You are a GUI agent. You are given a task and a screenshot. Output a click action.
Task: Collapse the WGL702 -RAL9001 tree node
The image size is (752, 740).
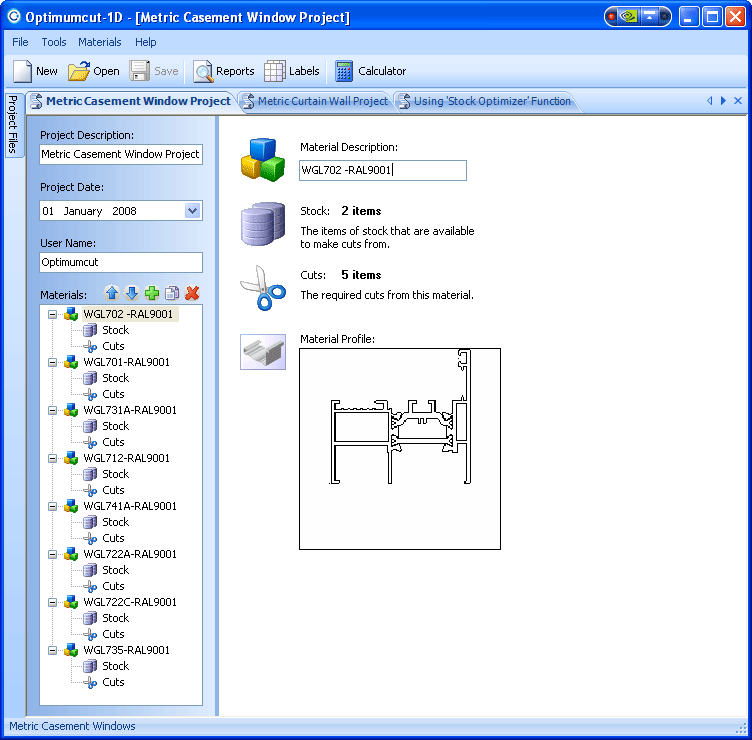(x=53, y=314)
